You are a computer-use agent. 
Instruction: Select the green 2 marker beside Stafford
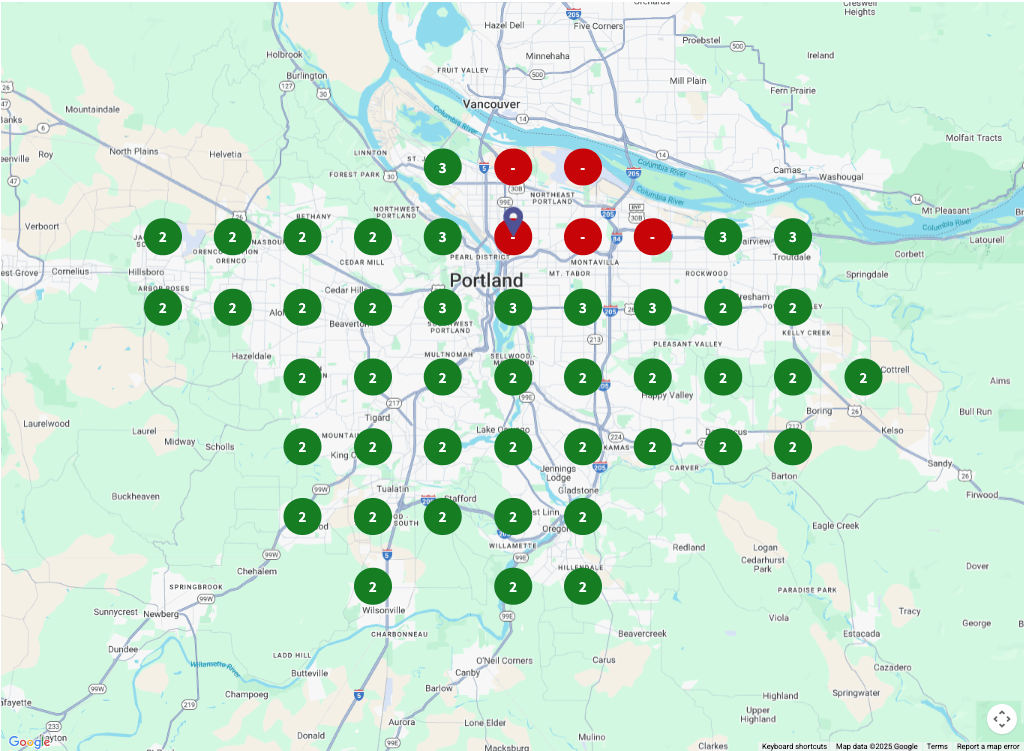click(443, 517)
